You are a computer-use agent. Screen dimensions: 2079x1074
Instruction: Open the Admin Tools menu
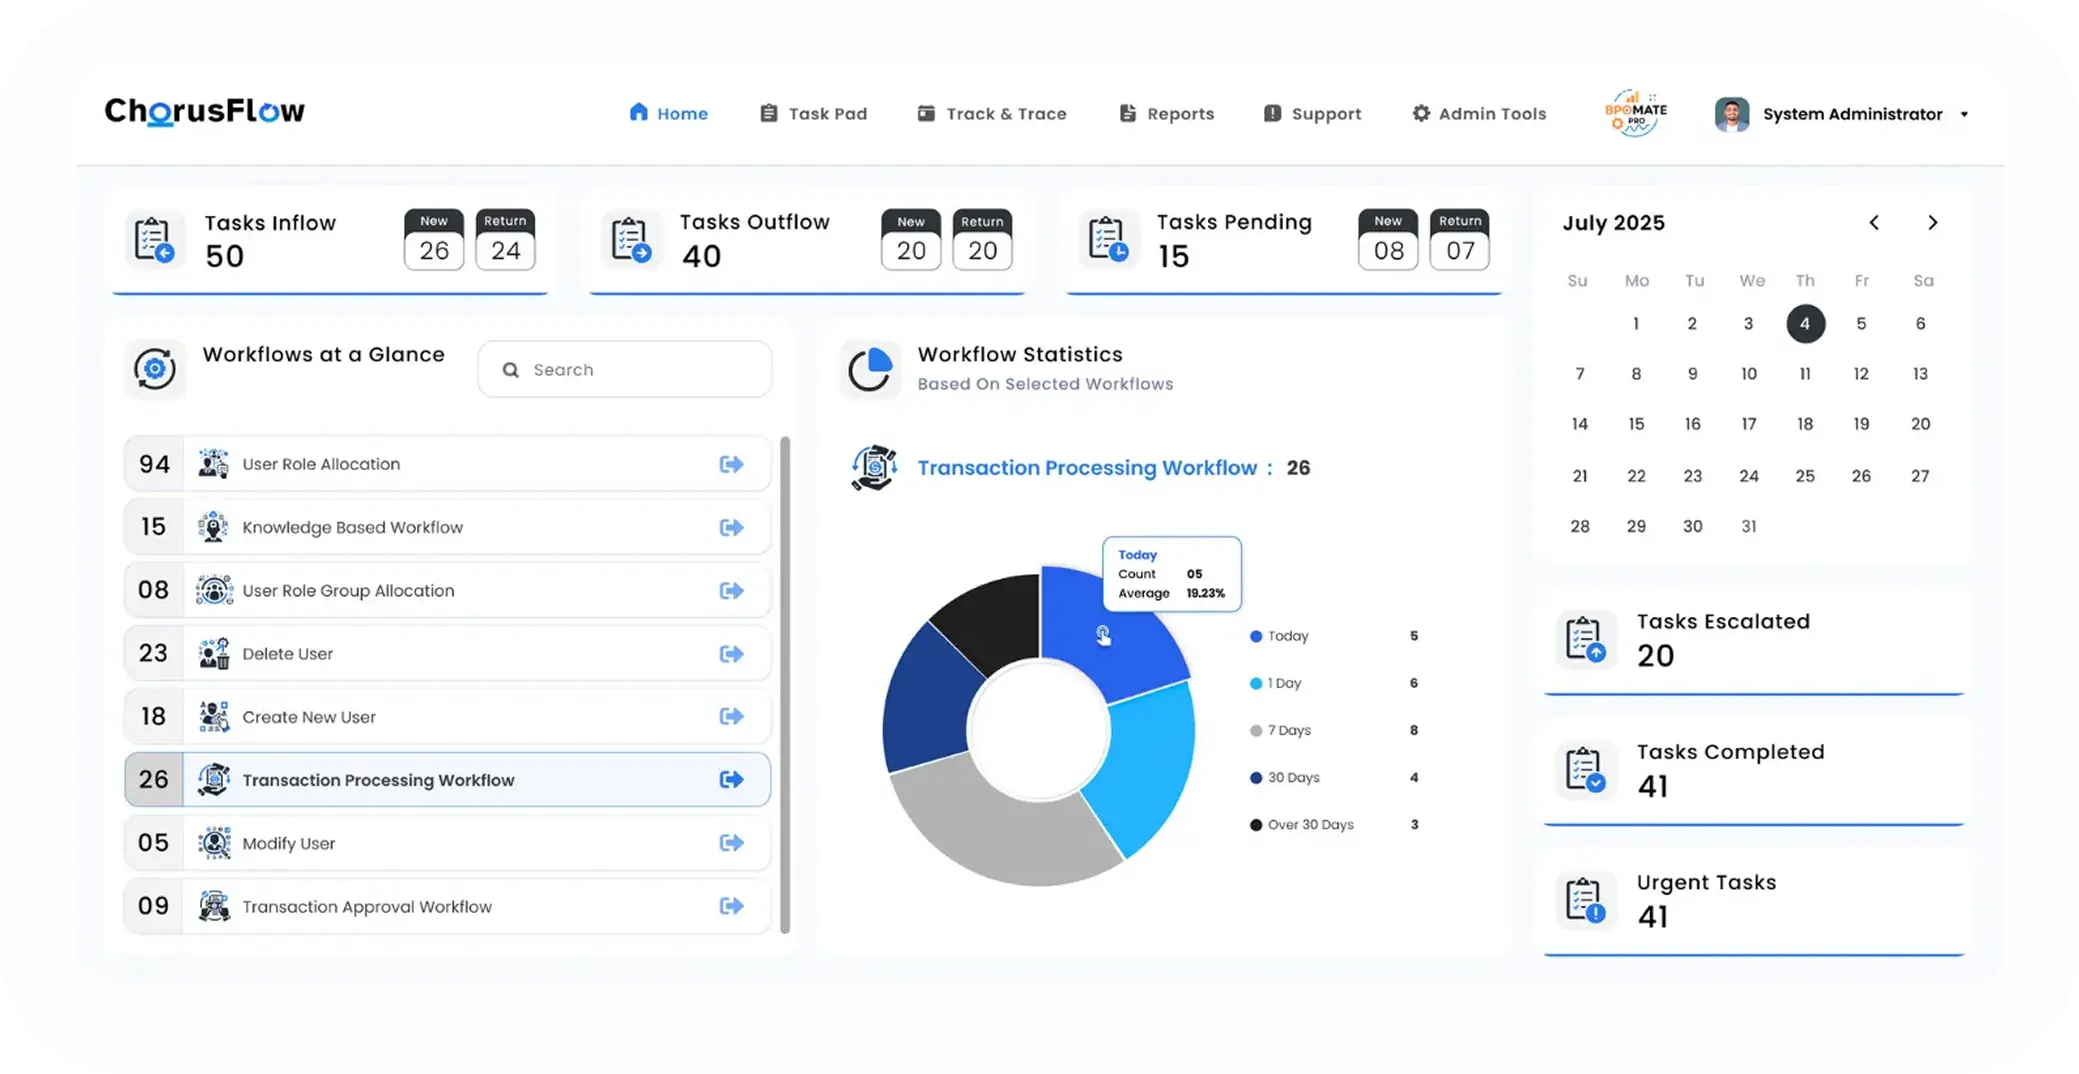(1479, 114)
